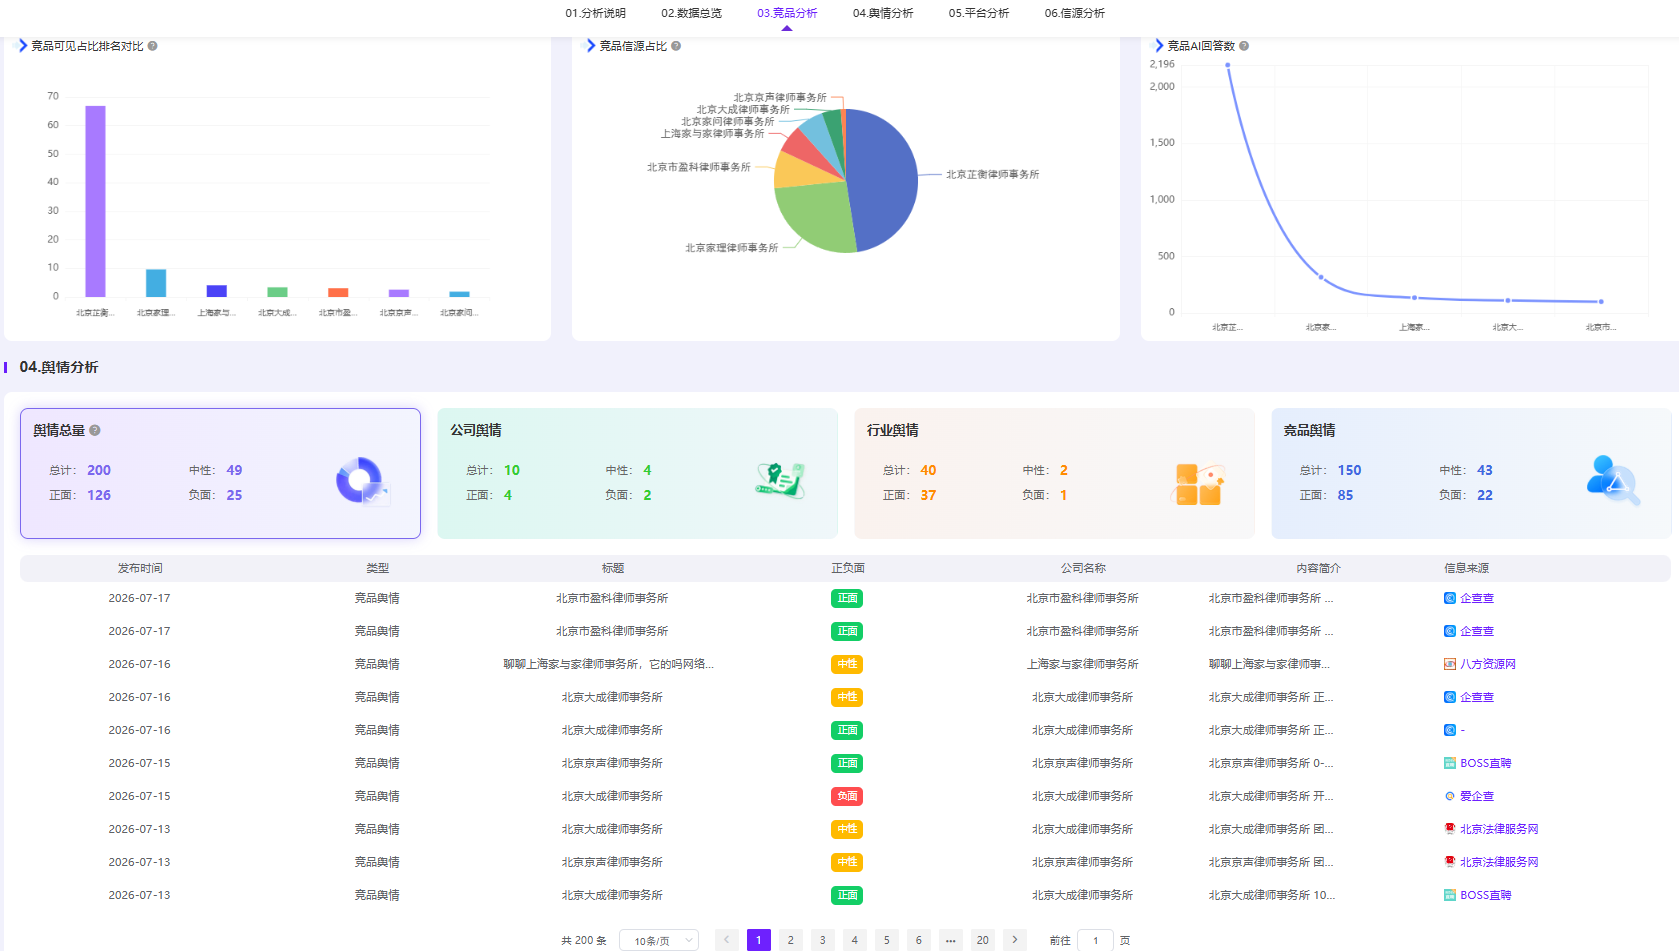Image resolution: width=1679 pixels, height=951 pixels.
Task: Jump to page 20 in pagination
Action: [x=983, y=940]
